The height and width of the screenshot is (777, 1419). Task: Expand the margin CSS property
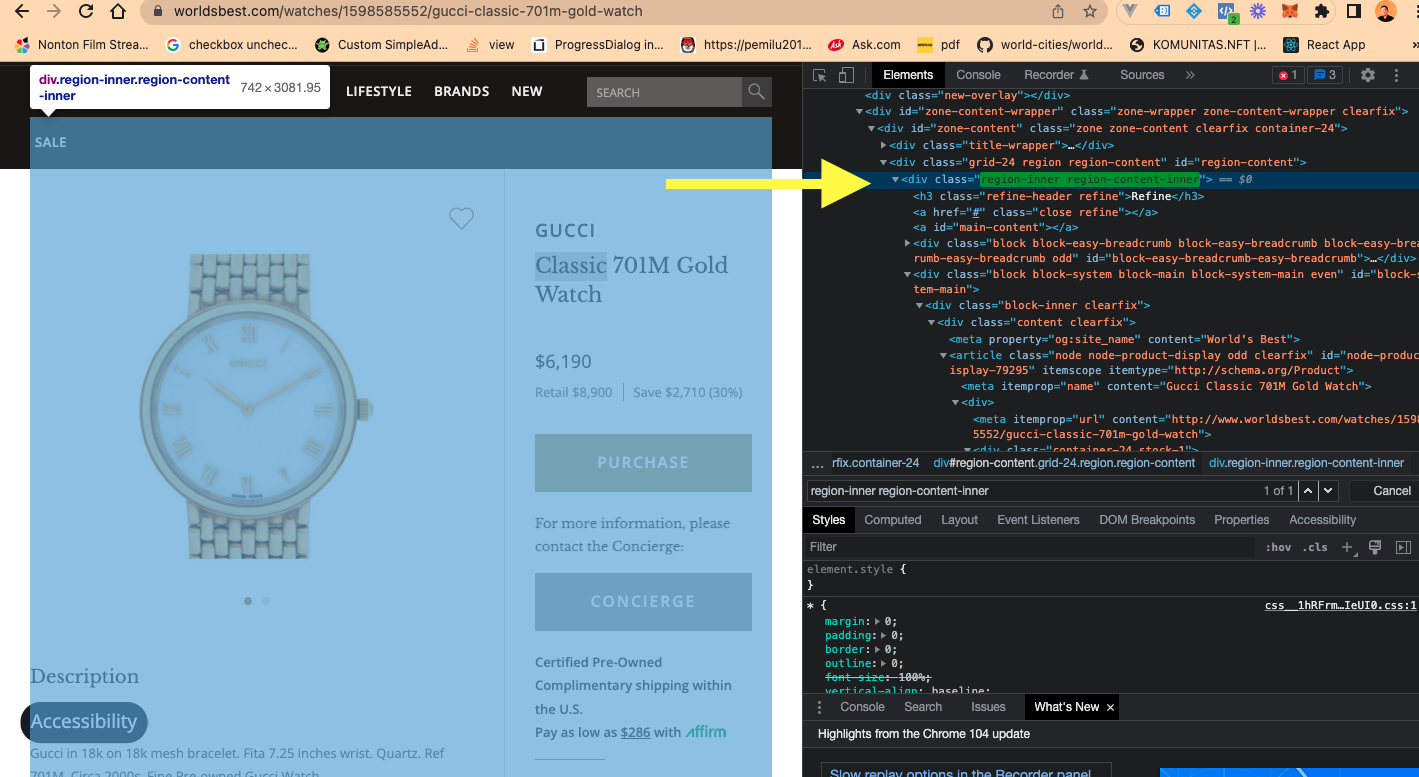coord(878,621)
